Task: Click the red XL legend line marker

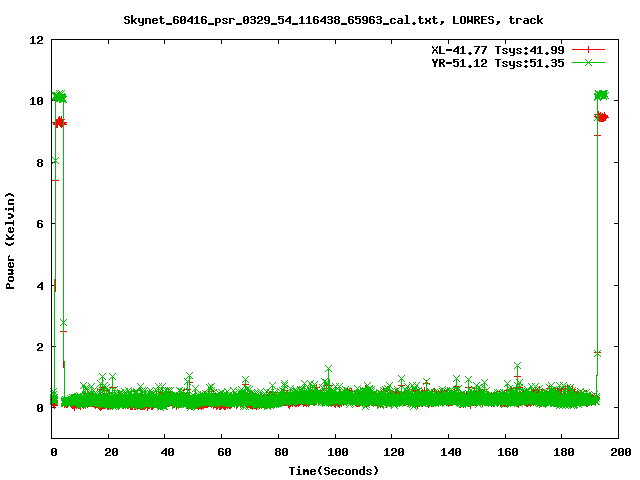Action: tap(588, 50)
